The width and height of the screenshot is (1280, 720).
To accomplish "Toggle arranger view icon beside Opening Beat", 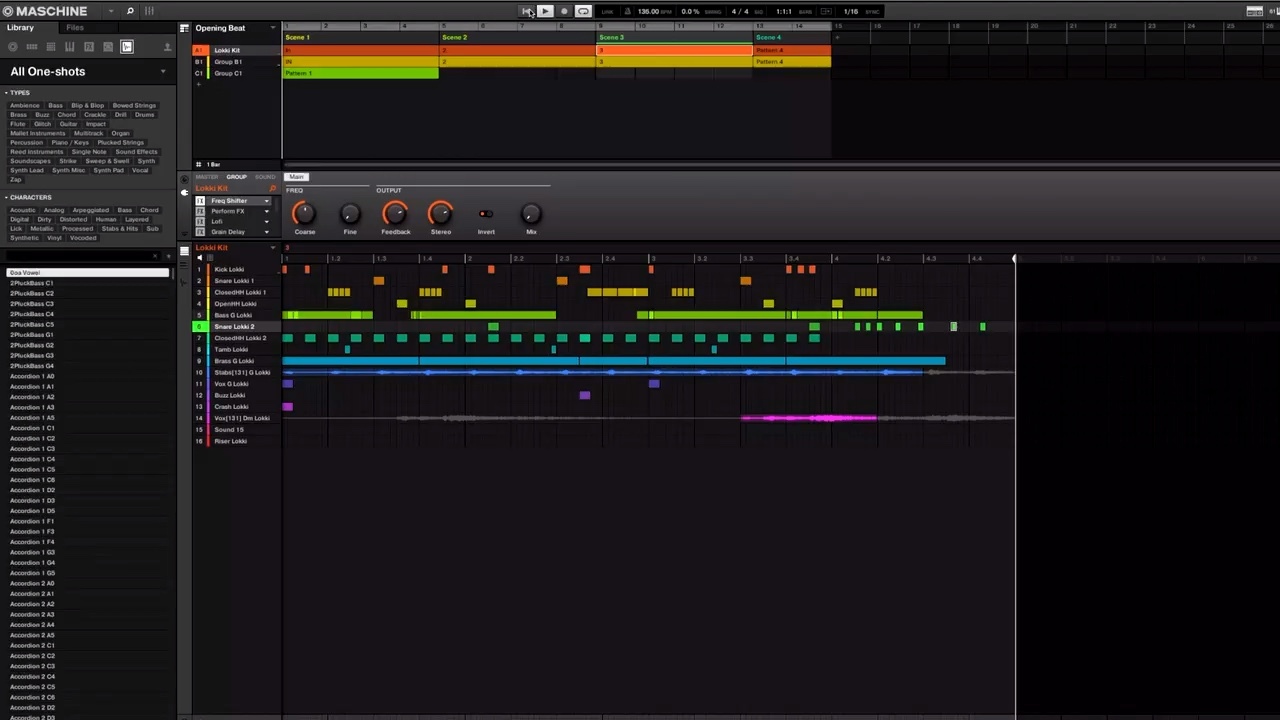I will (x=185, y=28).
